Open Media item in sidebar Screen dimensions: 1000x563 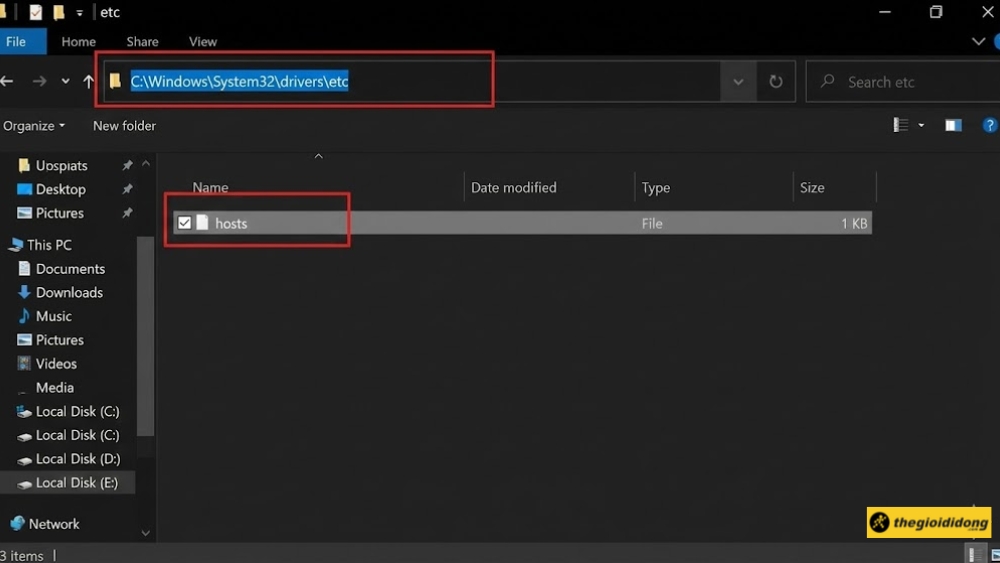(54, 388)
